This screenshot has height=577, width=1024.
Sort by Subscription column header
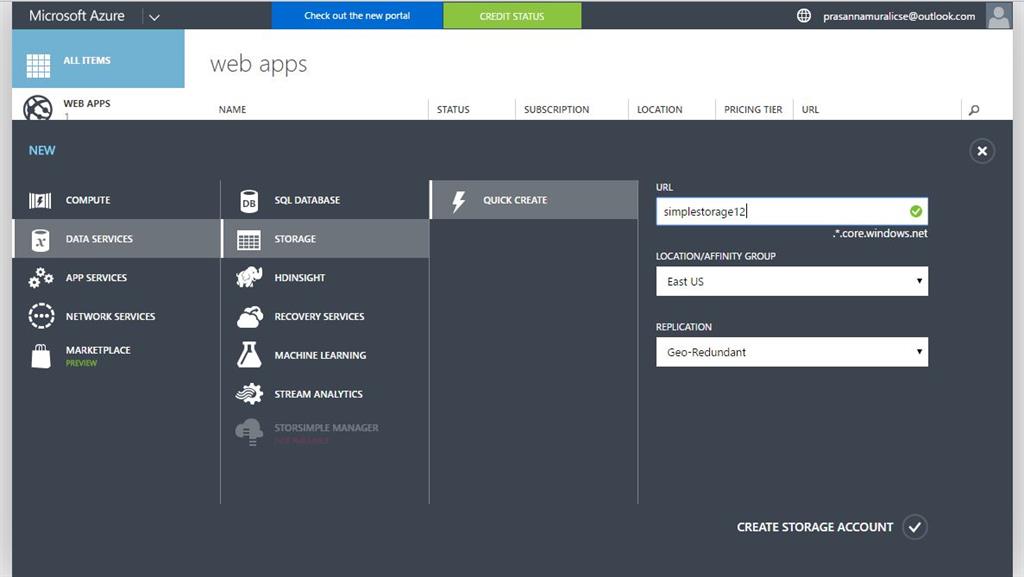556,110
